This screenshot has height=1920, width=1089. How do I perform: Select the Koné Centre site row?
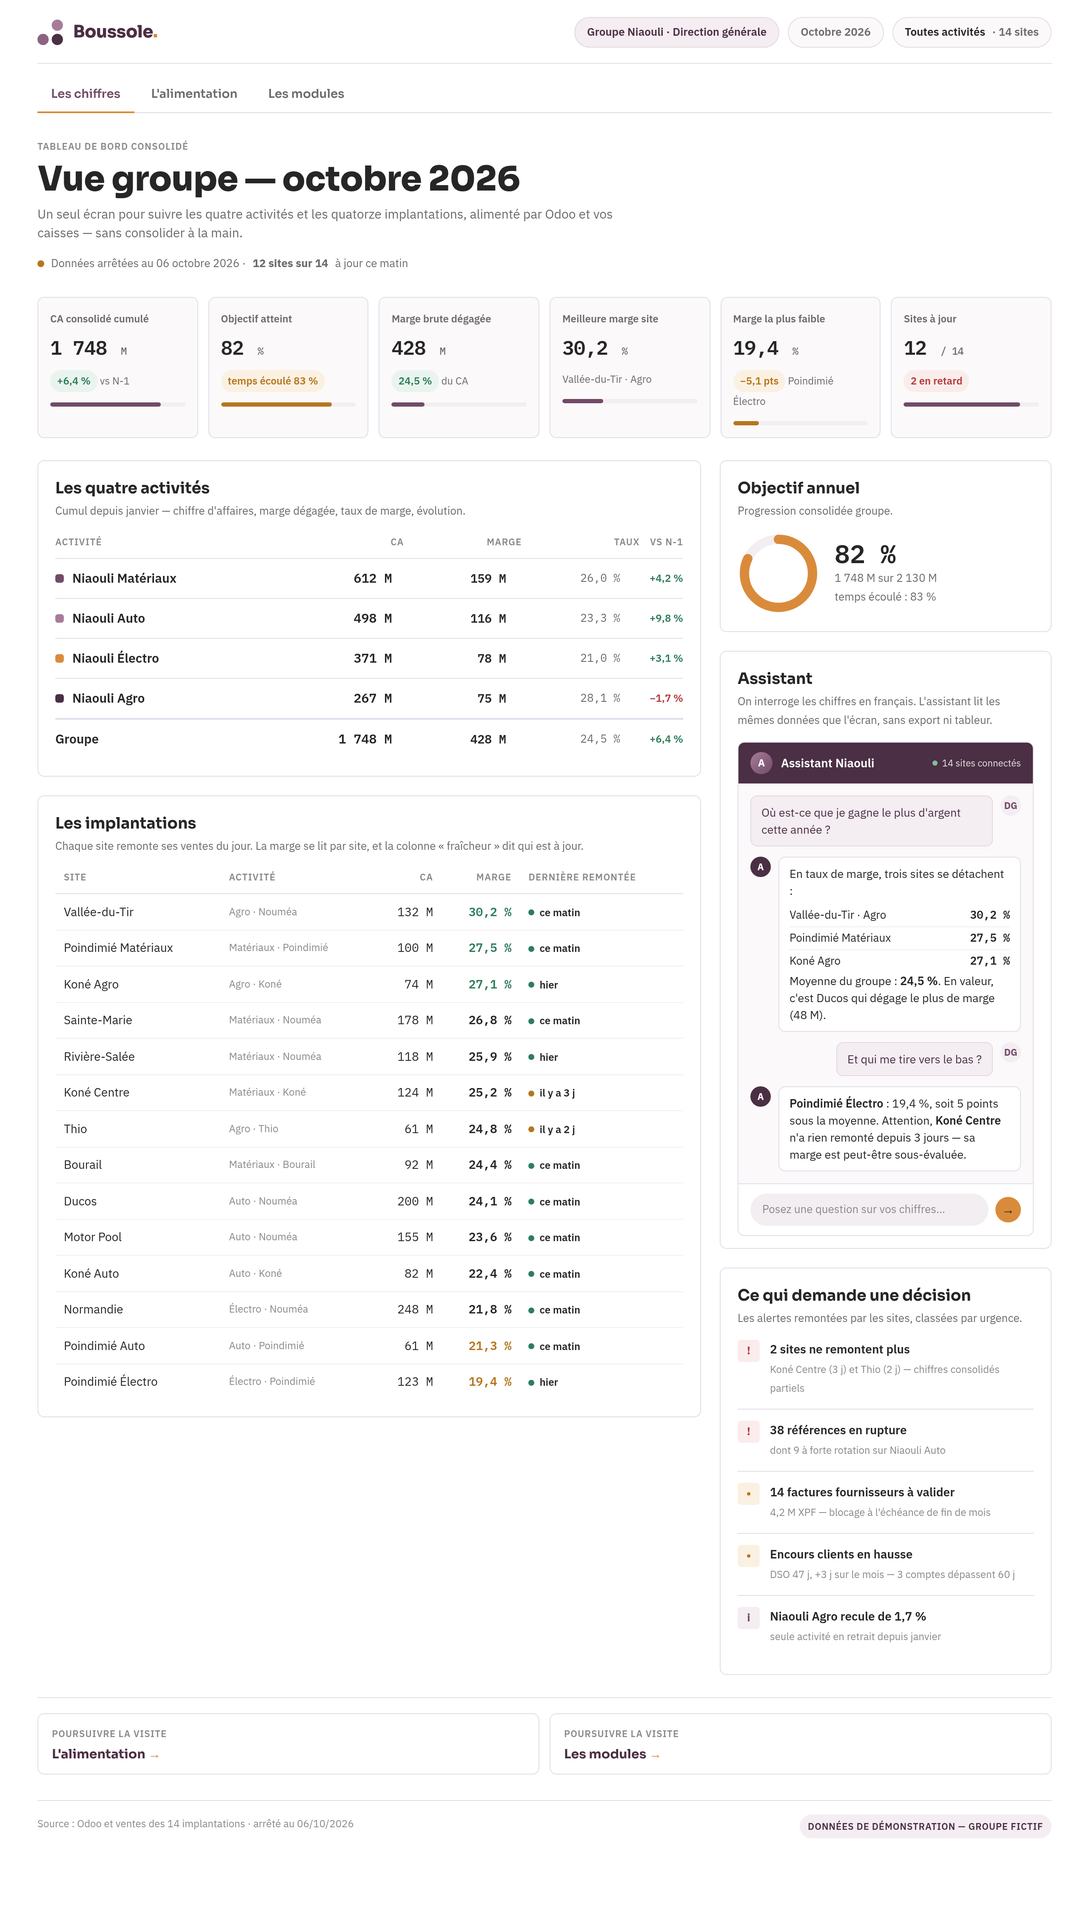pyautogui.click(x=369, y=1093)
